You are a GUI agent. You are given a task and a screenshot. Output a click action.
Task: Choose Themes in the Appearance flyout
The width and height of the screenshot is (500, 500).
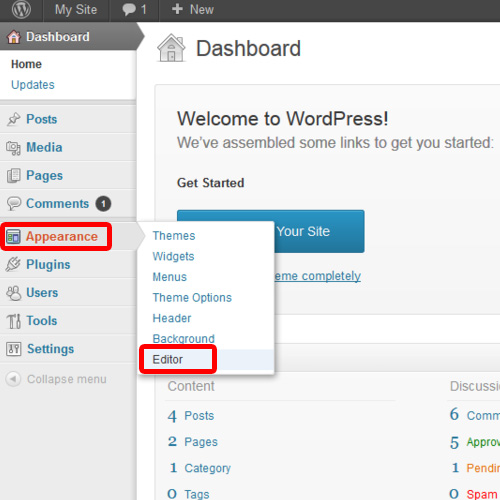pos(174,236)
